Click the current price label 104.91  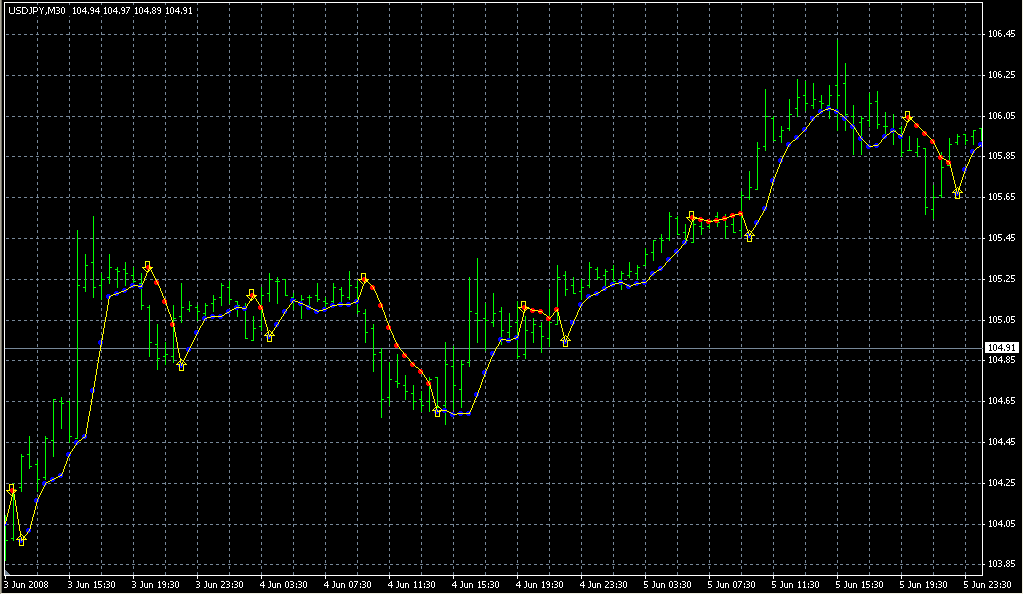click(1001, 348)
